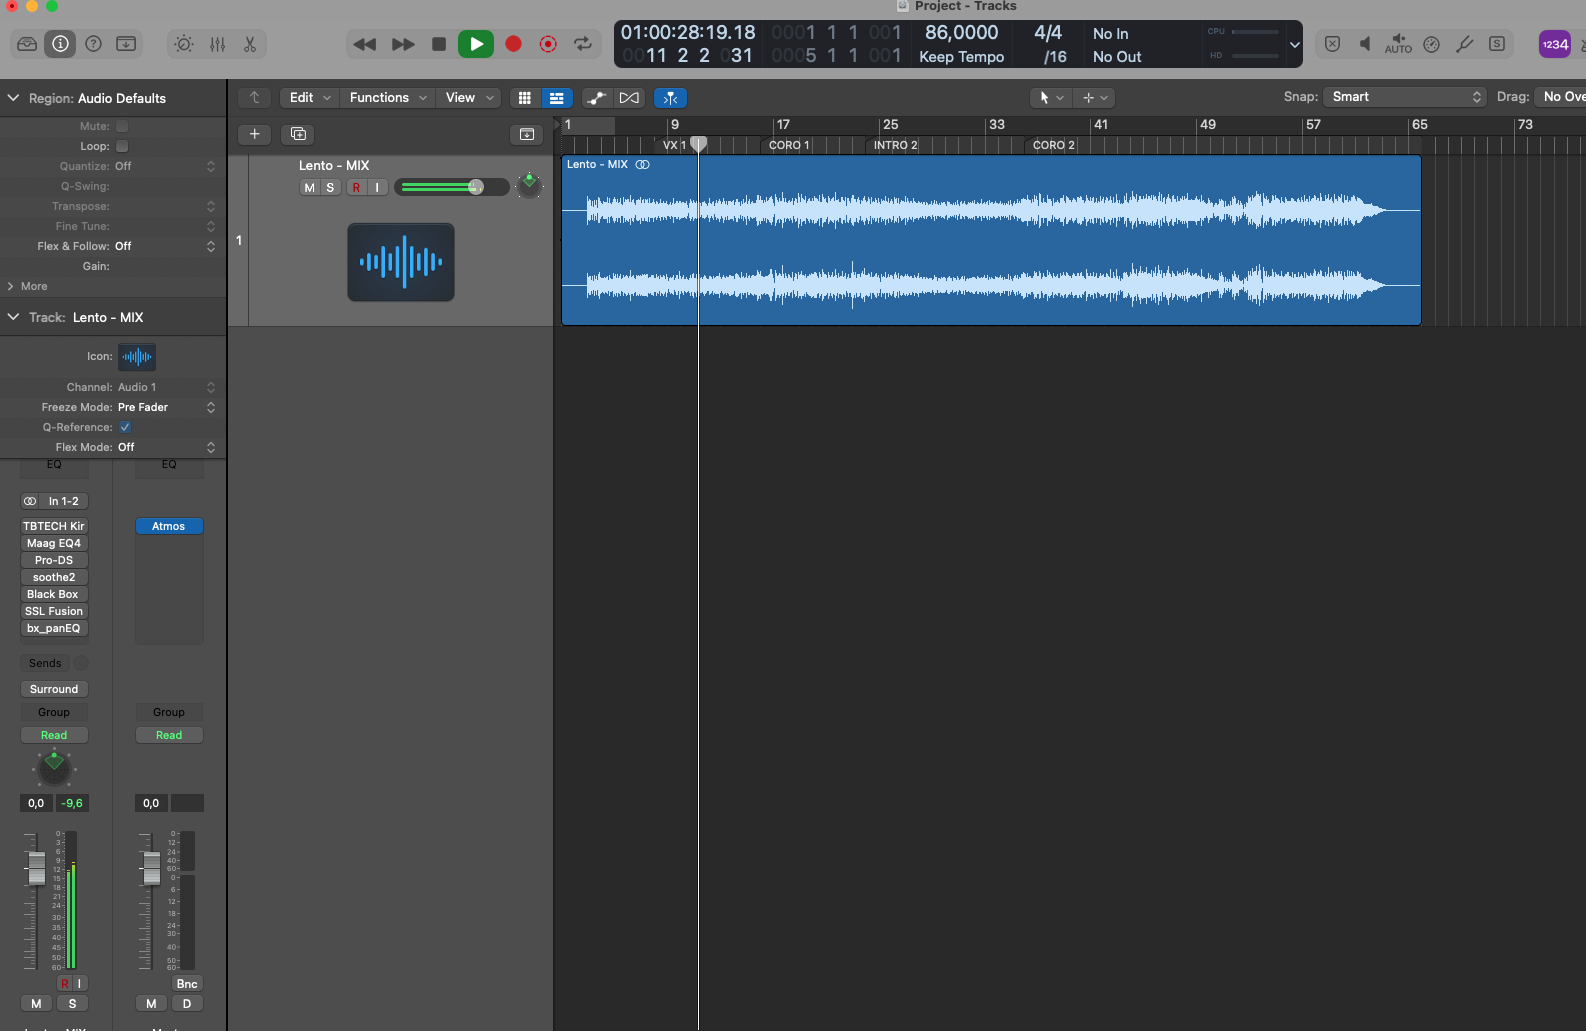Switch to the grid view icon

(525, 98)
